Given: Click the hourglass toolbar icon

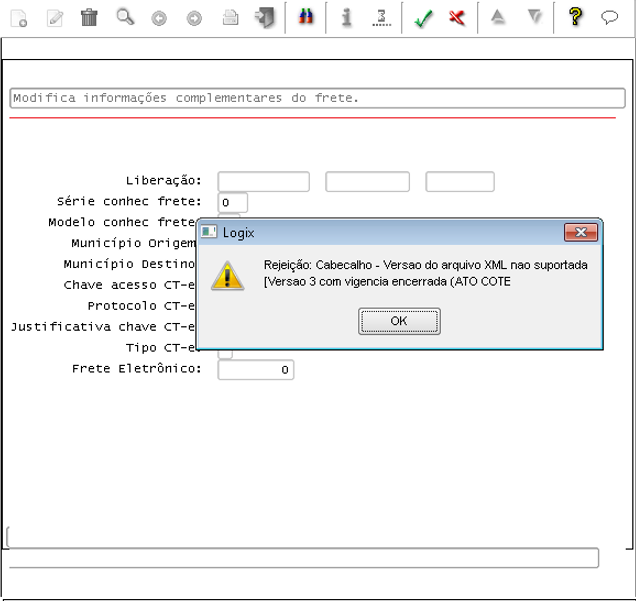Looking at the screenshot, I should [382, 18].
